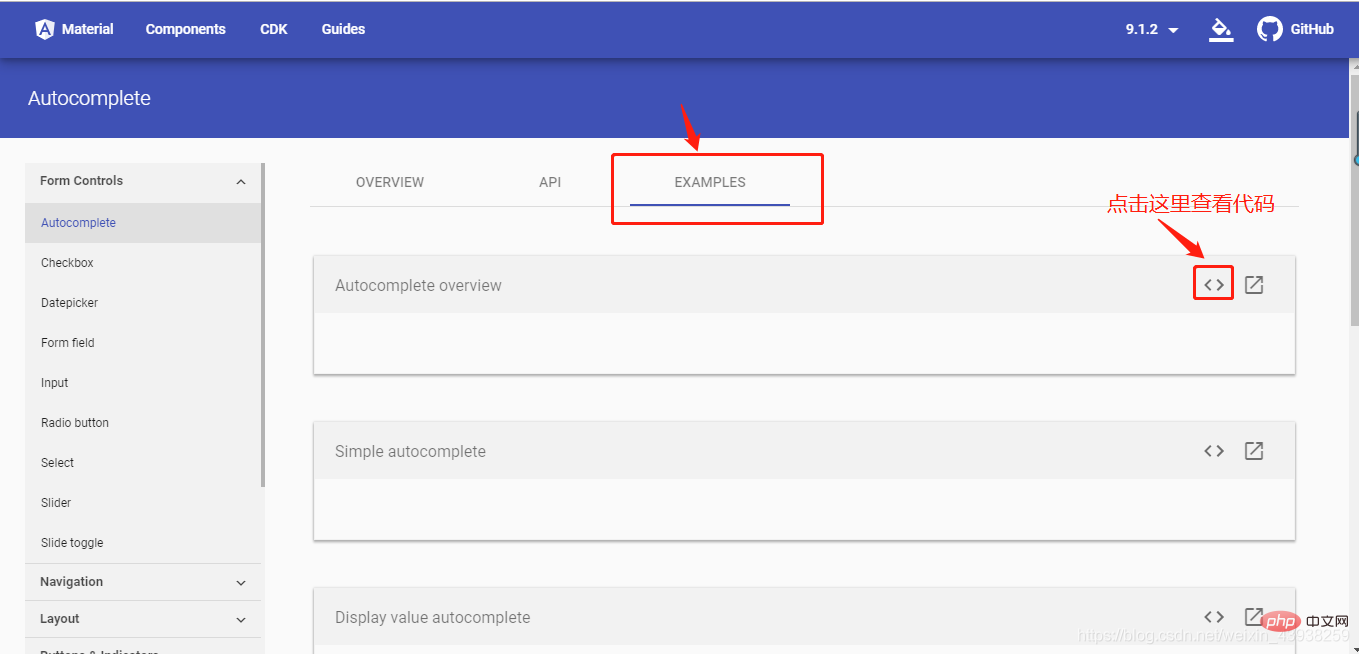Open the Guides menu item

[x=343, y=29]
